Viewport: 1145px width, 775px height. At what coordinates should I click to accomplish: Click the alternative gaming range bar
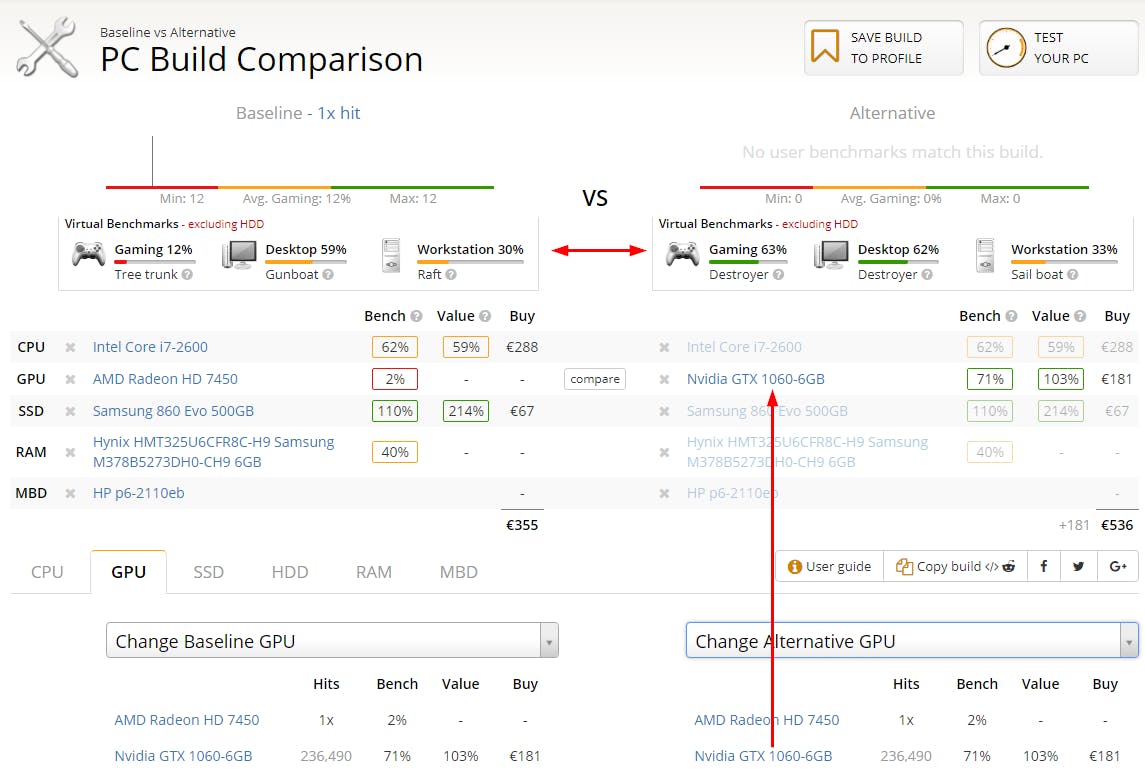[895, 188]
